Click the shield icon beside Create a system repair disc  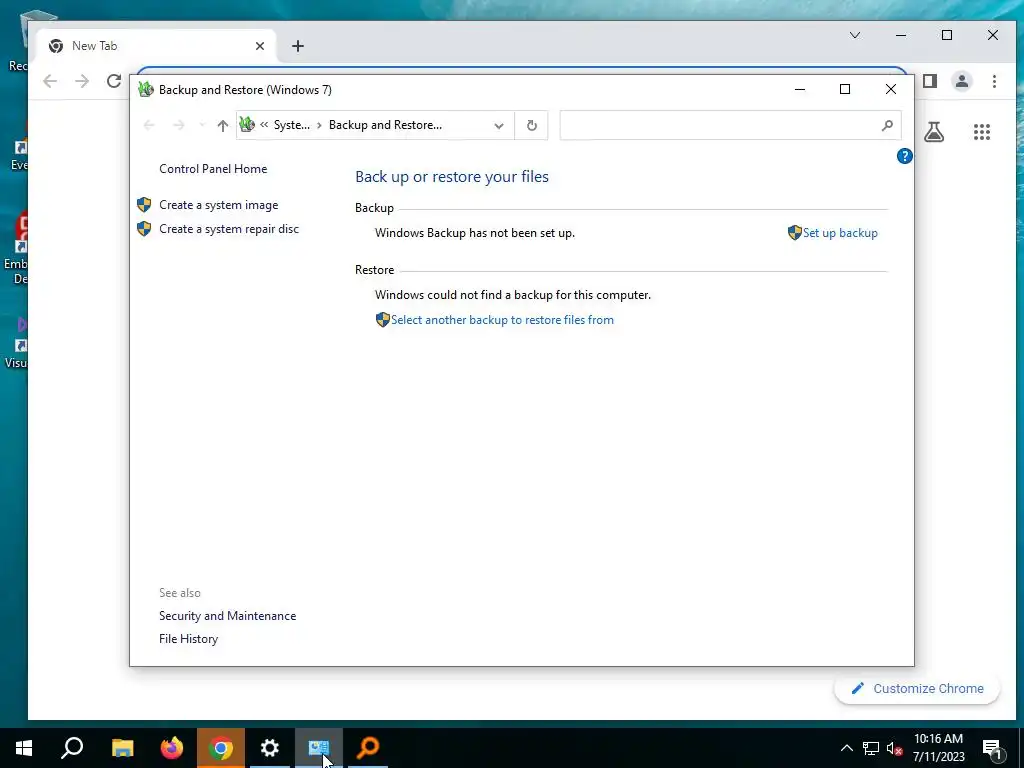click(144, 229)
